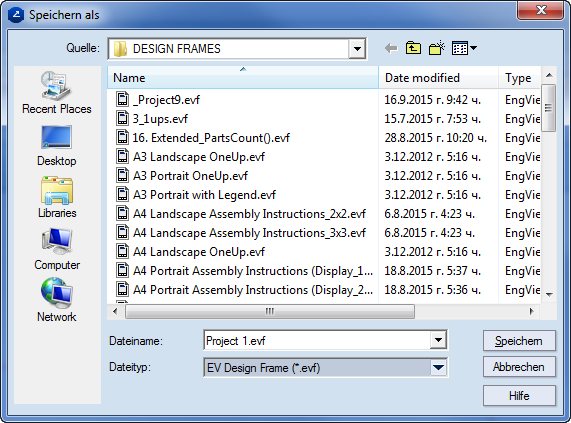Open Recent Places in sidebar
This screenshot has height=423, width=571.
coord(57,93)
